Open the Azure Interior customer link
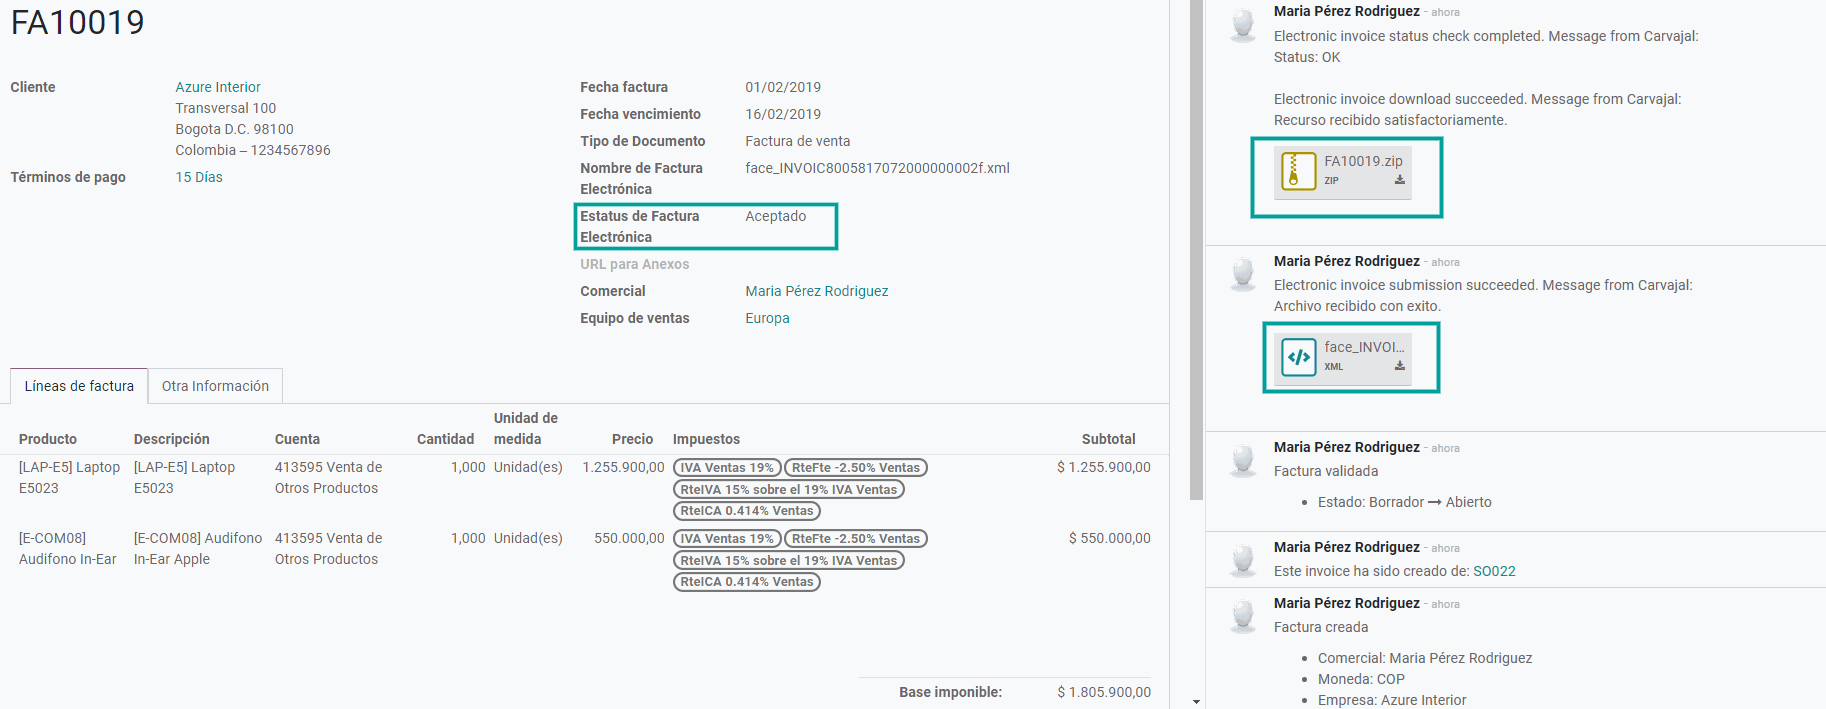Image resolution: width=1826 pixels, height=709 pixels. (x=218, y=87)
